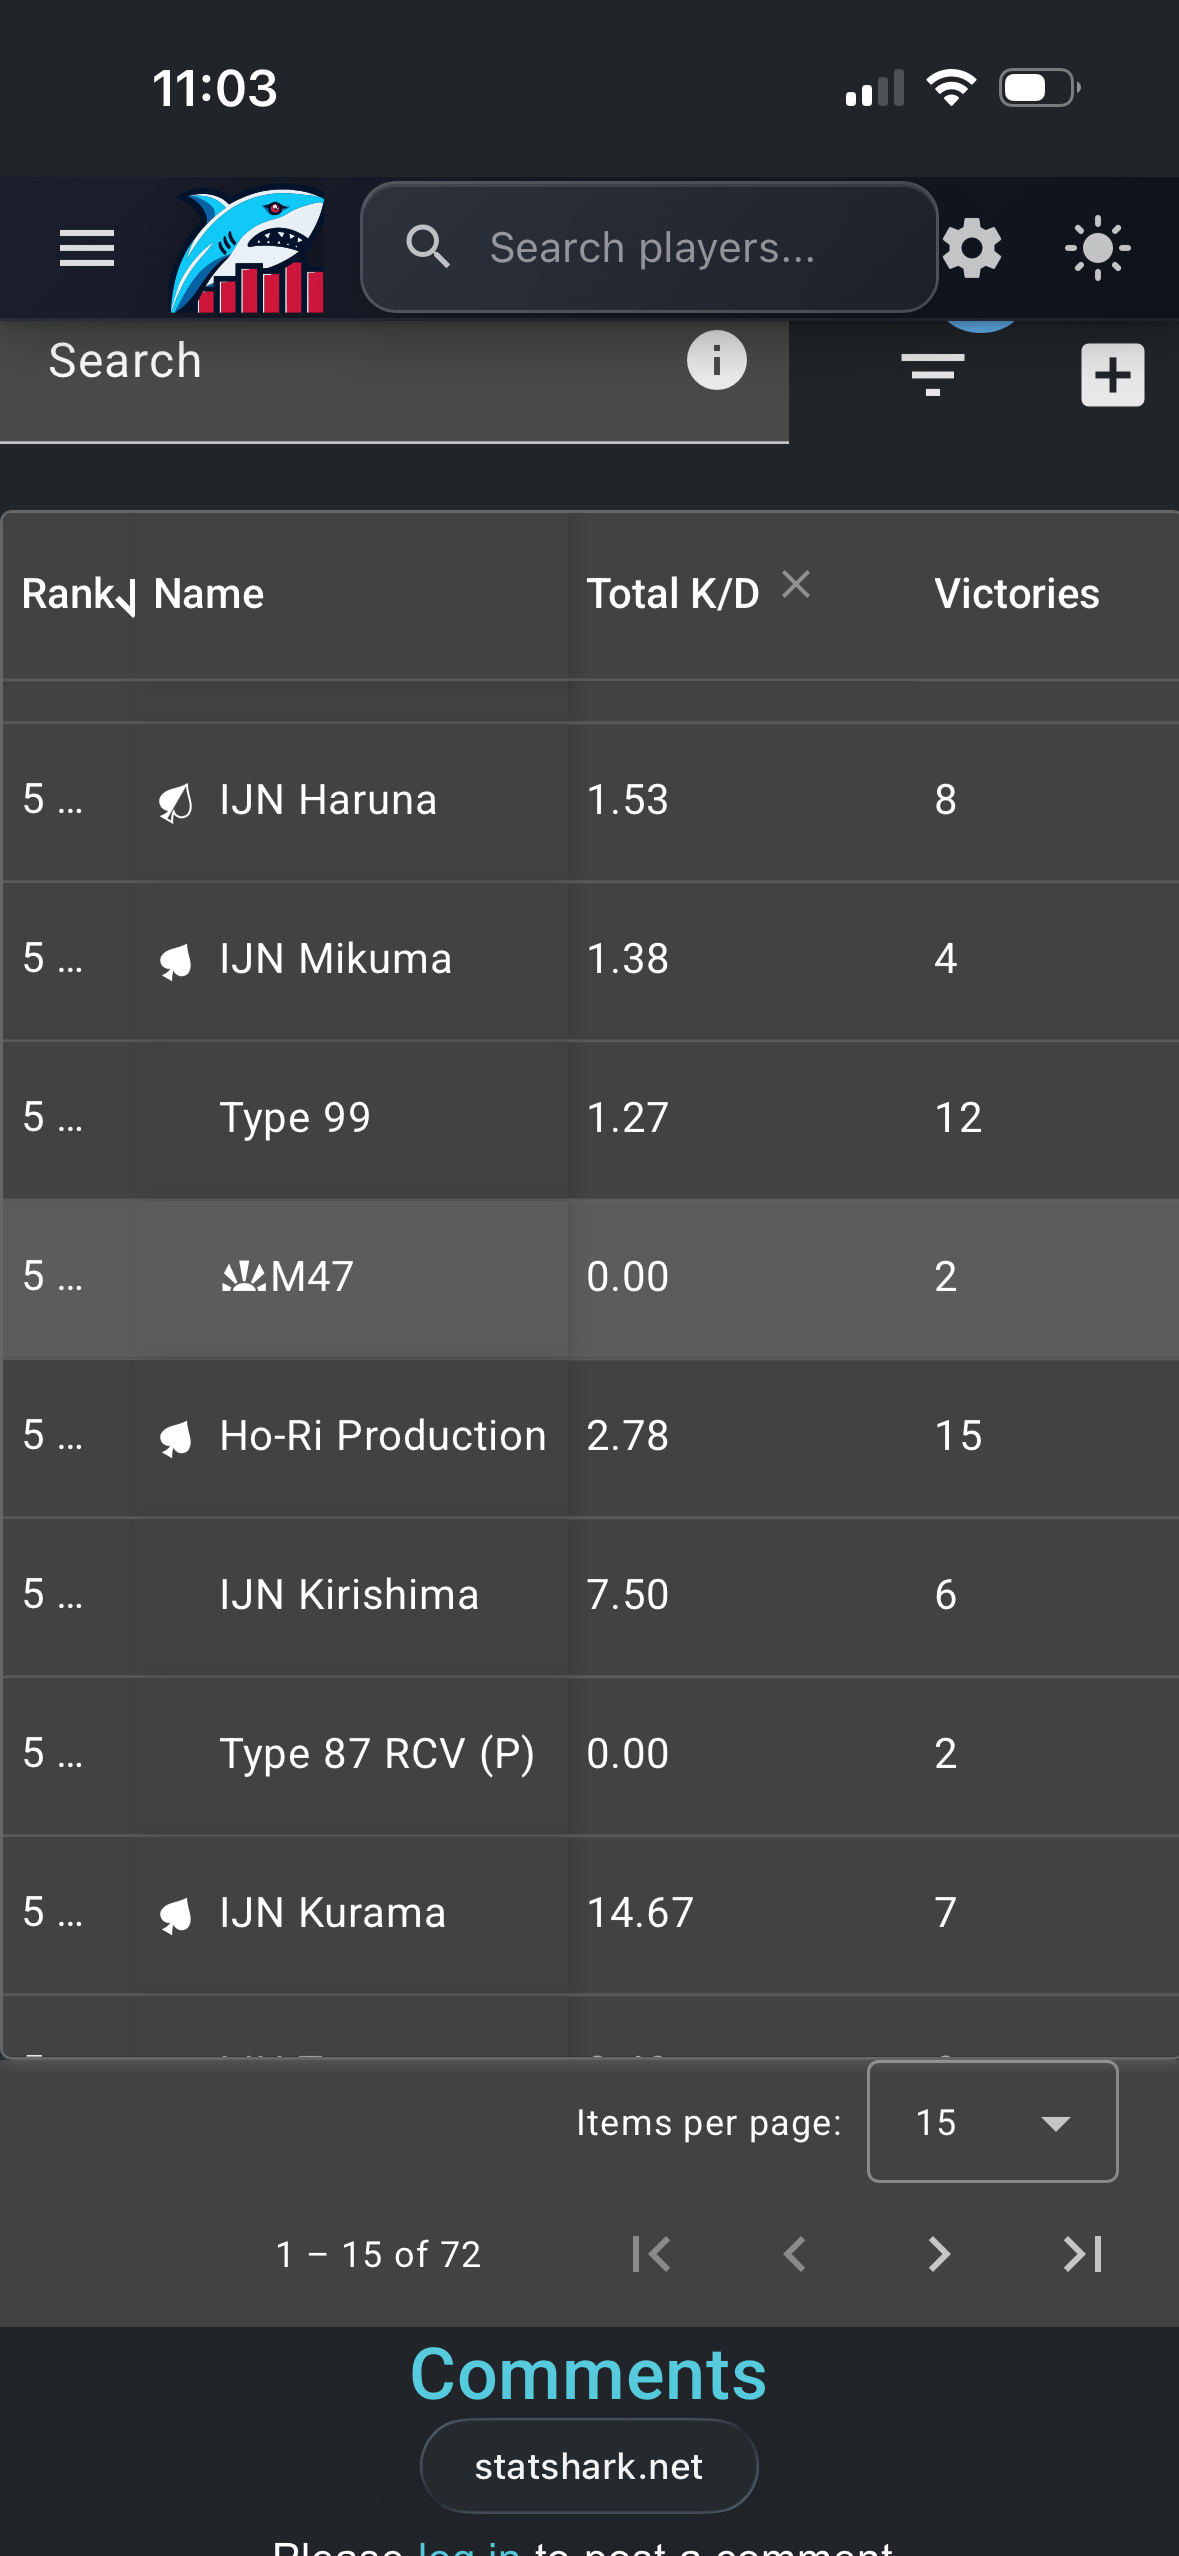Open settings via the gear icon

point(972,248)
